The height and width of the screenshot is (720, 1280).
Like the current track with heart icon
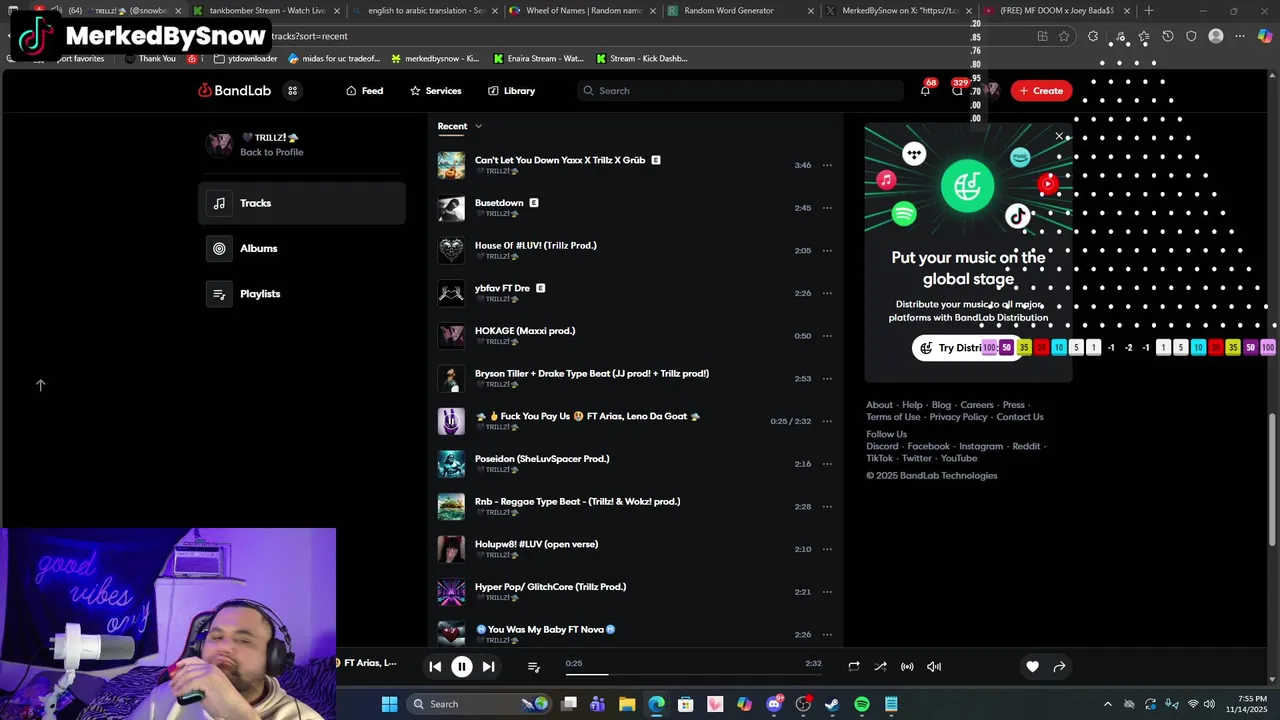[1032, 667]
